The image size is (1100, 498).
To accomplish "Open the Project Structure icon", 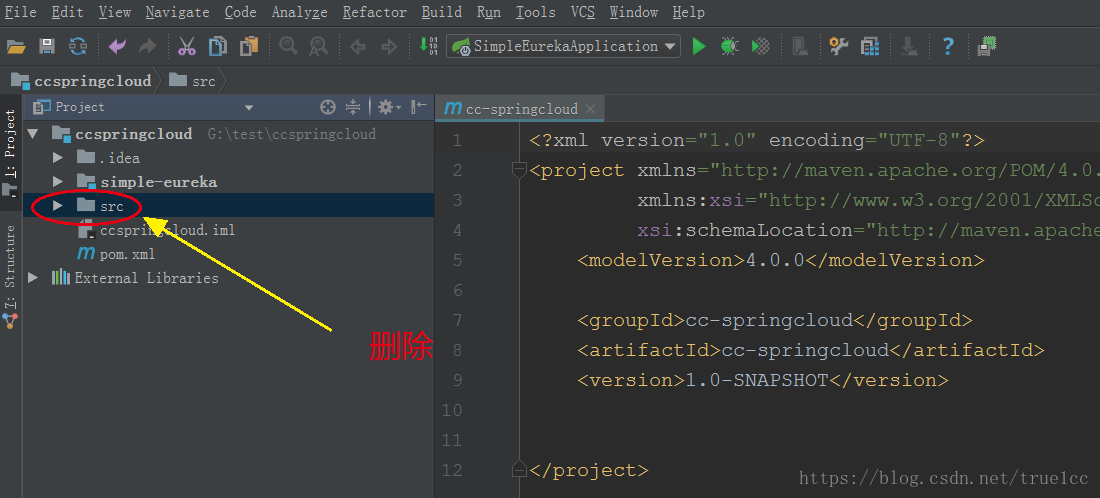I will pyautogui.click(x=870, y=47).
